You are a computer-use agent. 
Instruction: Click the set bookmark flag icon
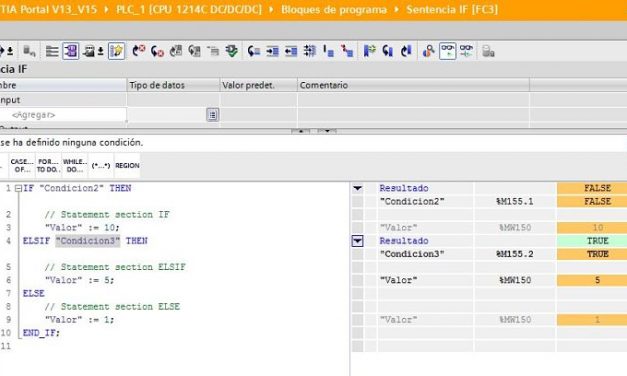(x=369, y=51)
